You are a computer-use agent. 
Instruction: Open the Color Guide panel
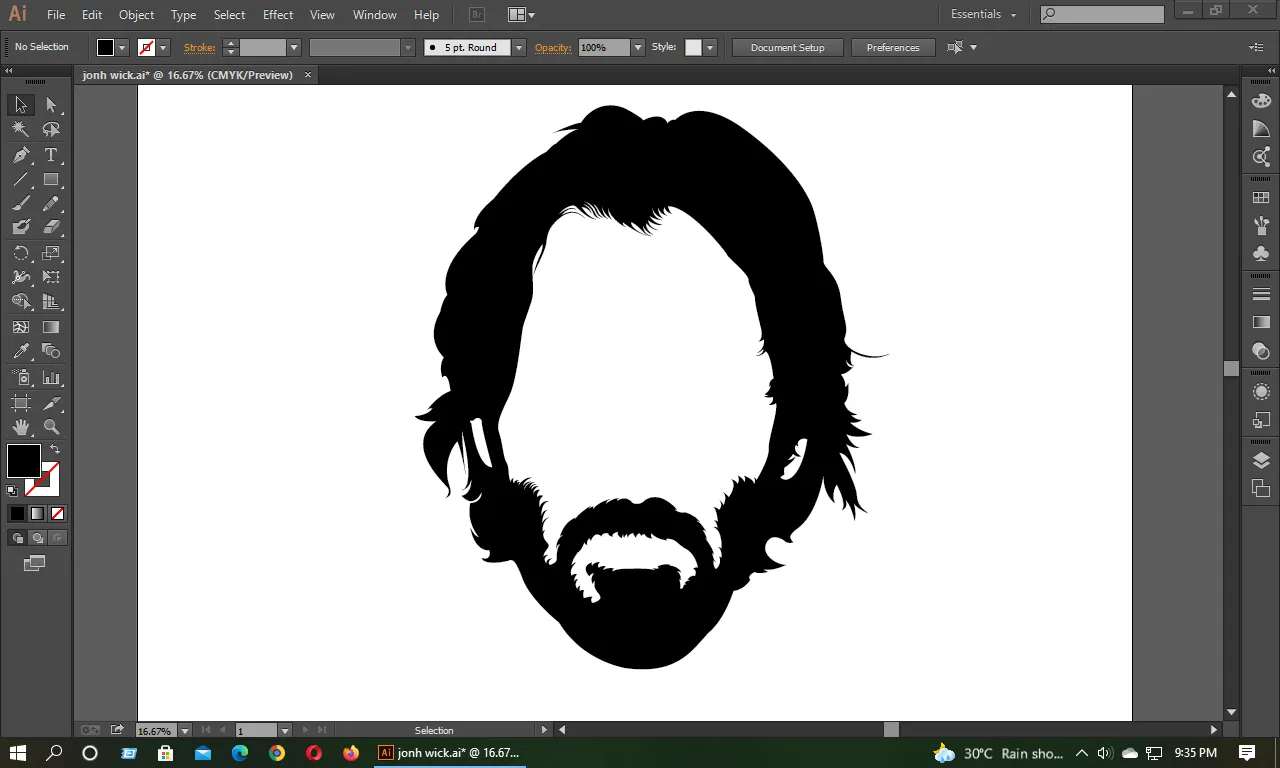coord(1261,129)
